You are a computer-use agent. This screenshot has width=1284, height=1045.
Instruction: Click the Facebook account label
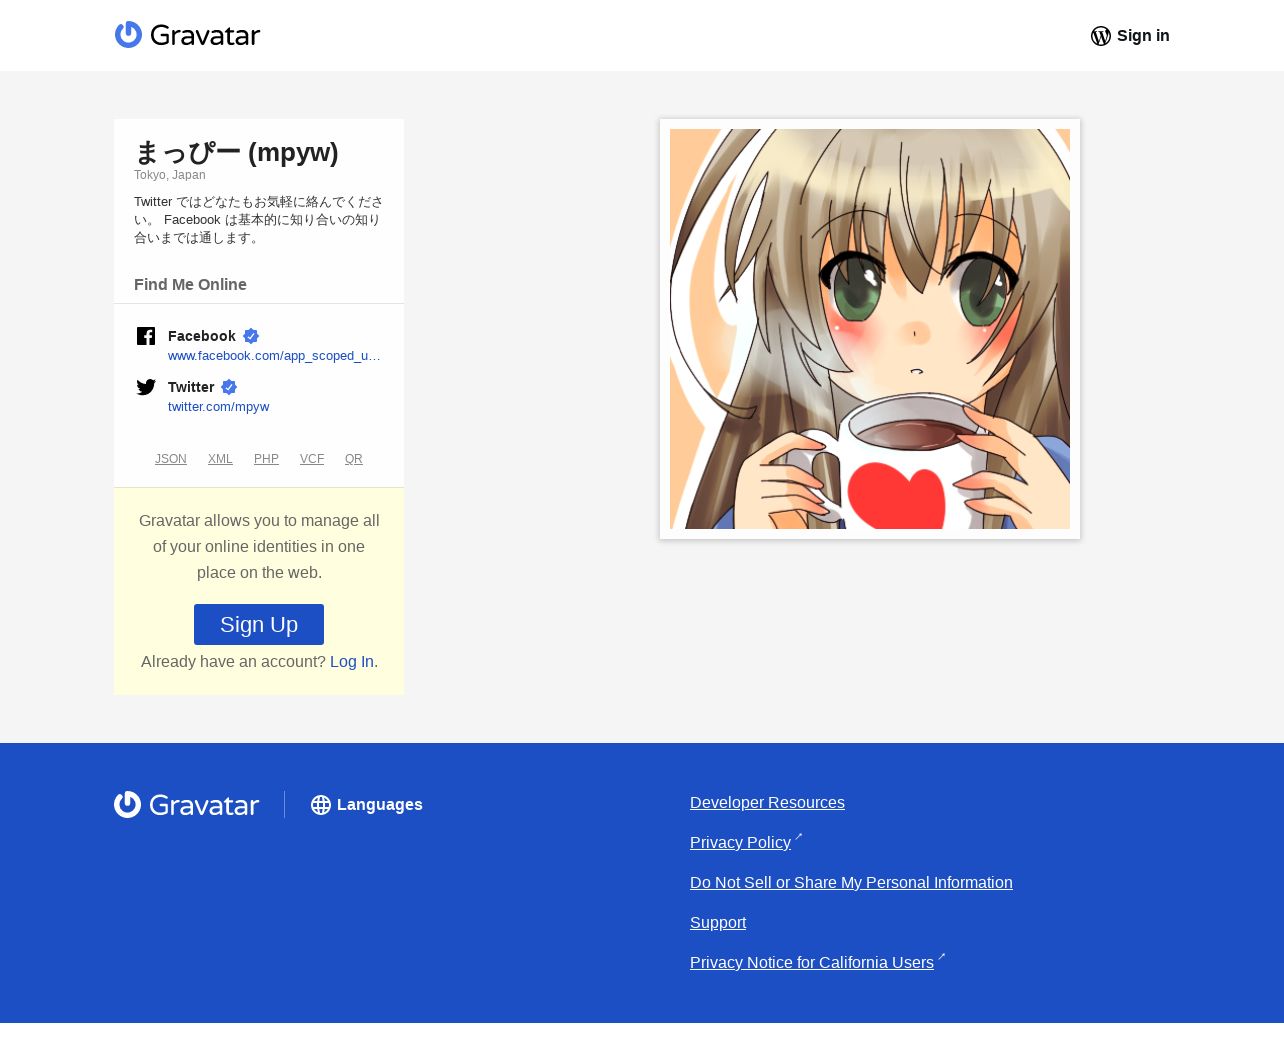tap(202, 336)
